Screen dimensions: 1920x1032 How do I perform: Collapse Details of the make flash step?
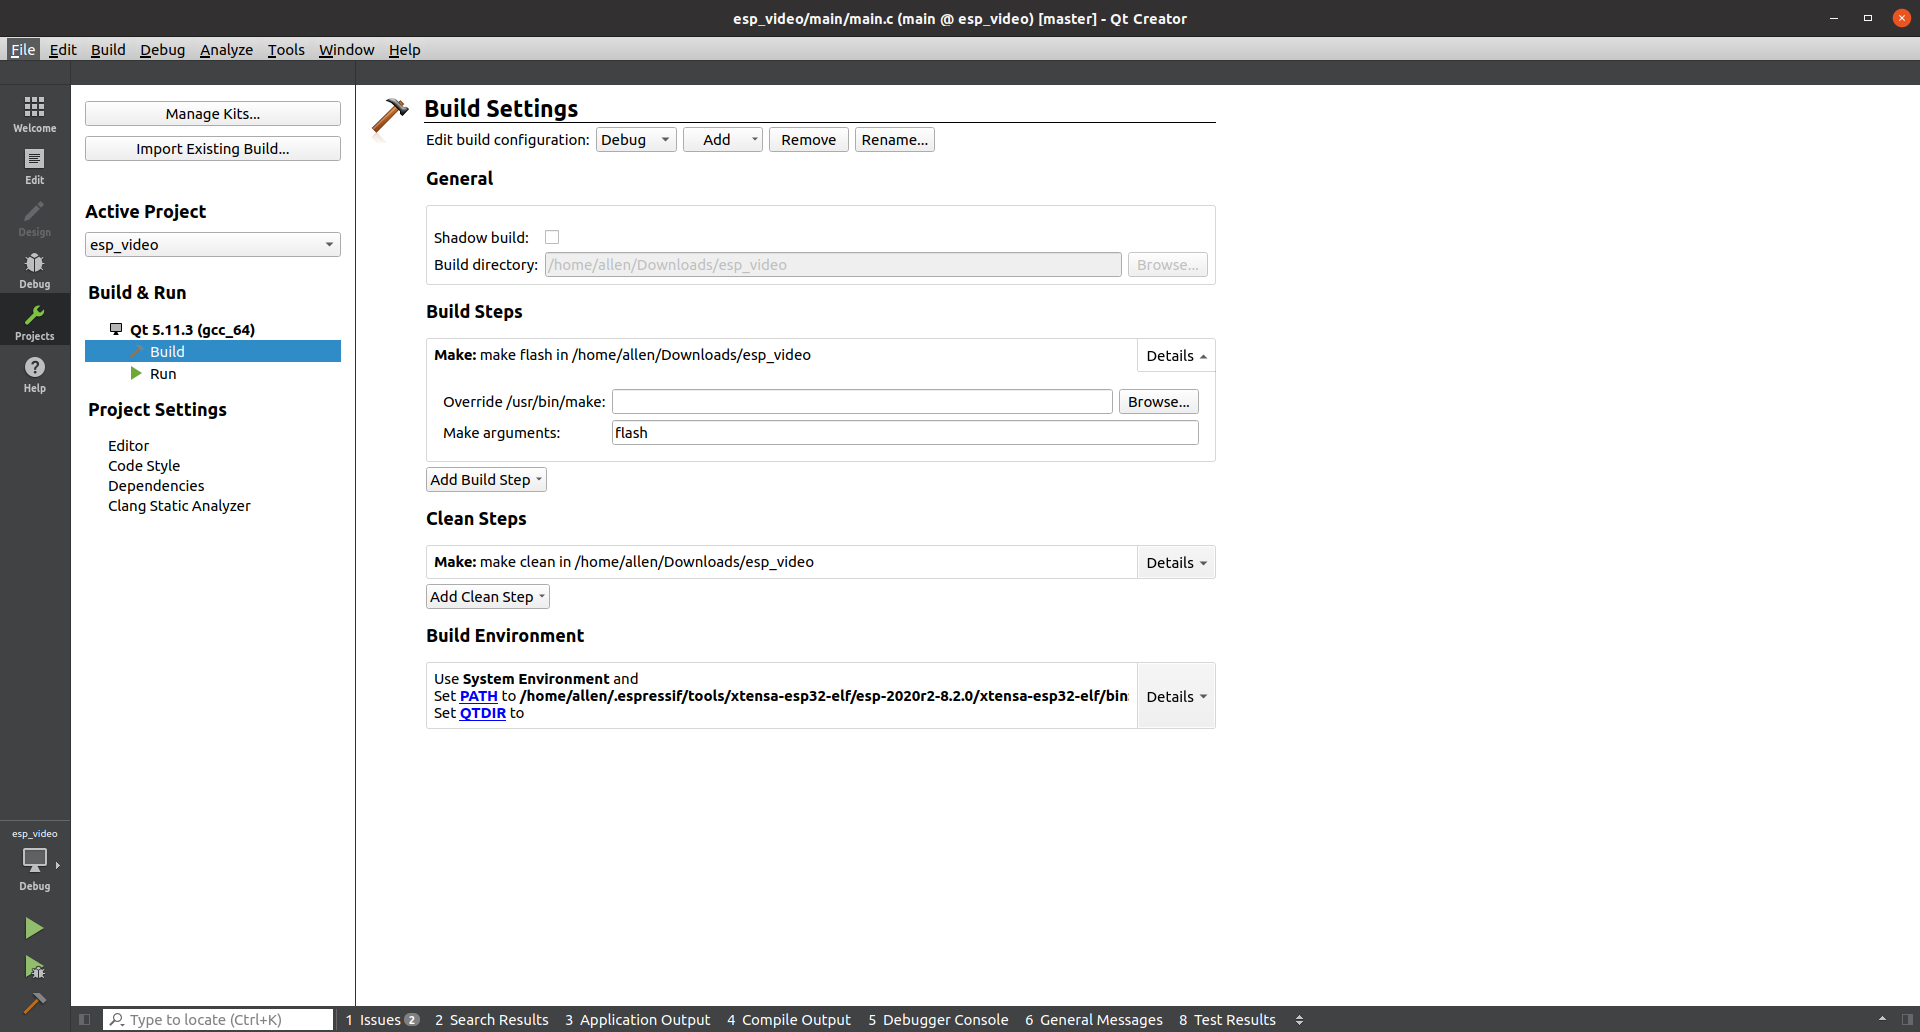point(1176,356)
